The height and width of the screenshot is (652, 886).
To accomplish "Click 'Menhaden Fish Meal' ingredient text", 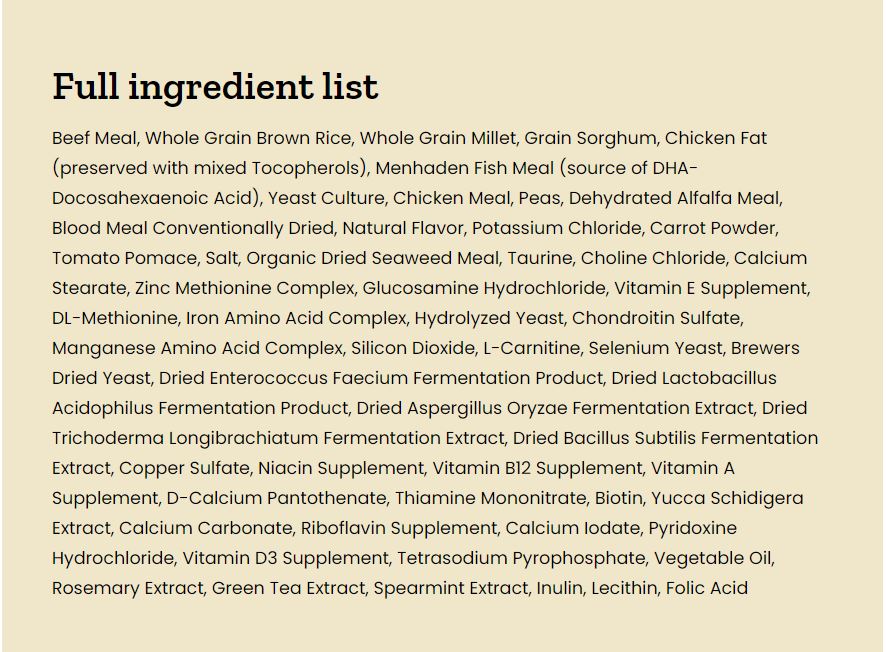I will point(464,168).
